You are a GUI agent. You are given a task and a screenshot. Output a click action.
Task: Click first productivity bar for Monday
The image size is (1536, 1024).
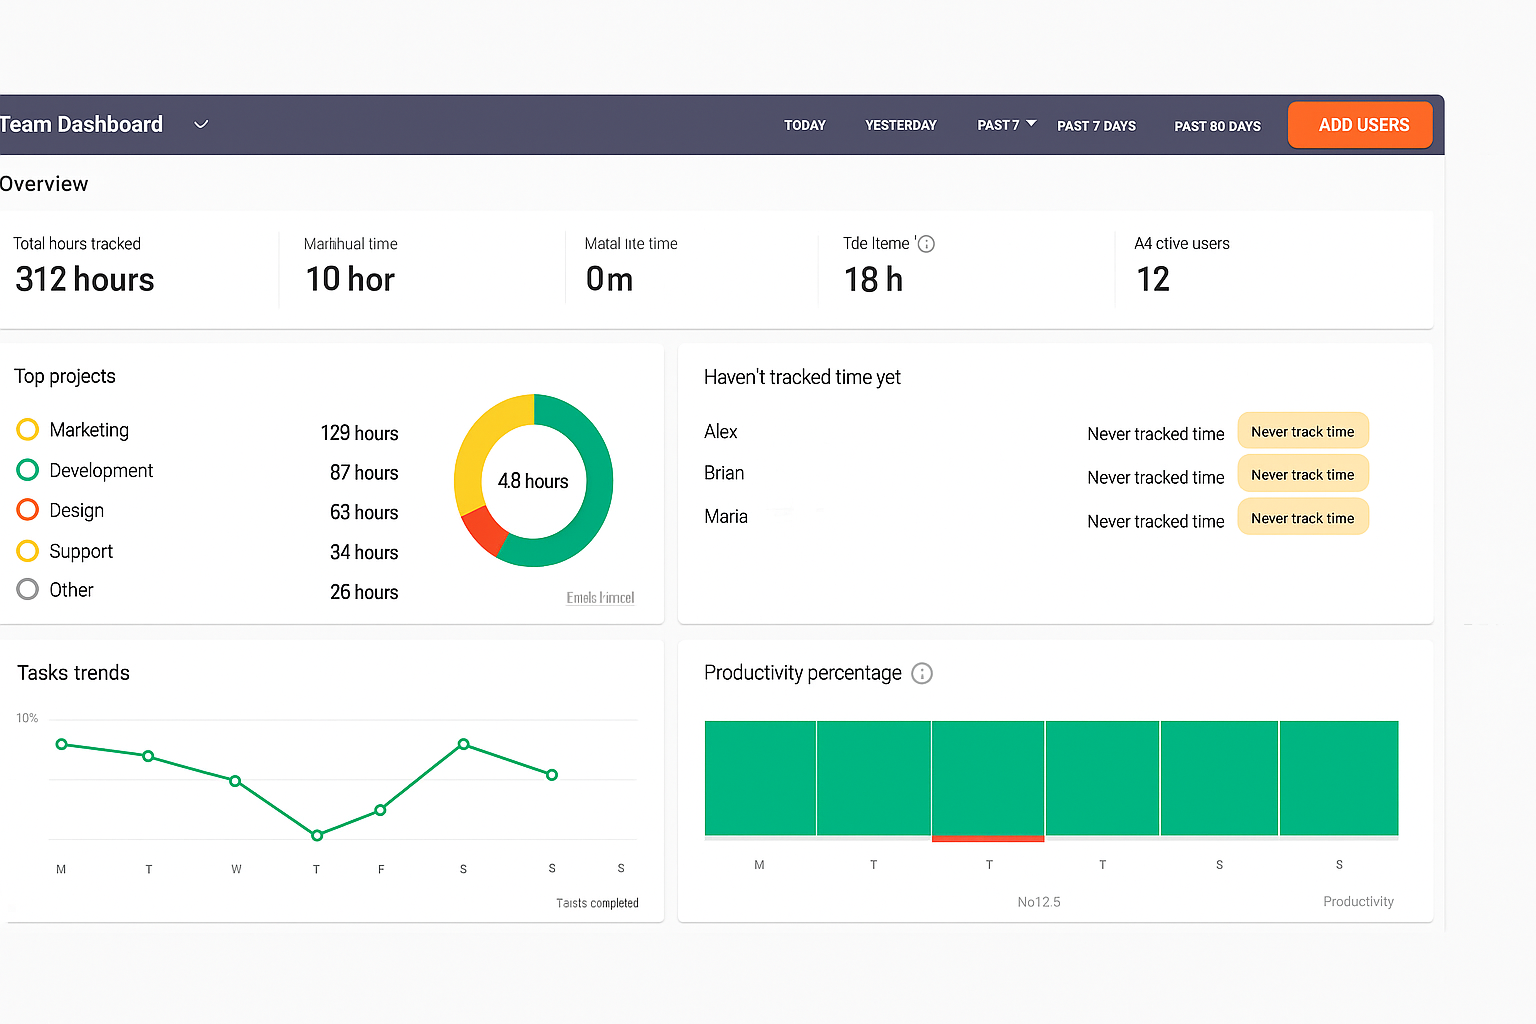click(760, 778)
